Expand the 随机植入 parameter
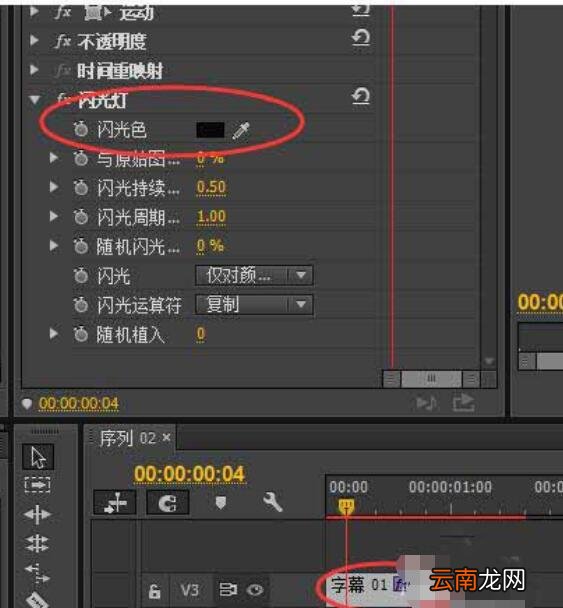The image size is (563, 608). (x=54, y=333)
